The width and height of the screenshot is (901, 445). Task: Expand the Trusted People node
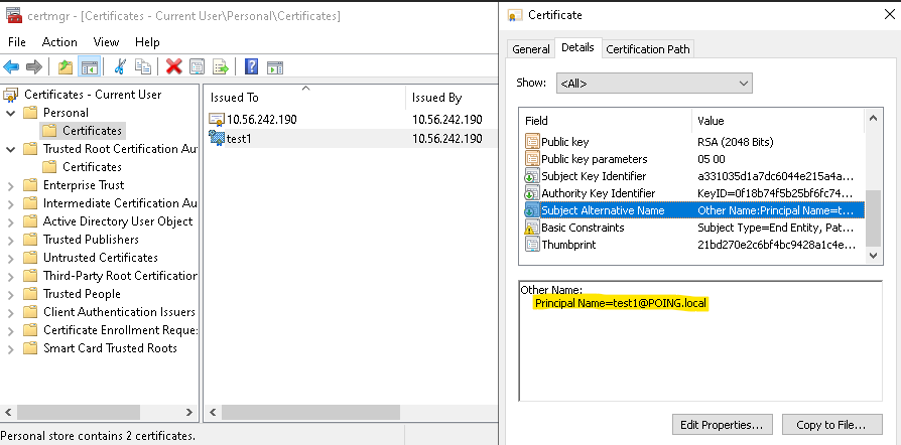pos(10,294)
